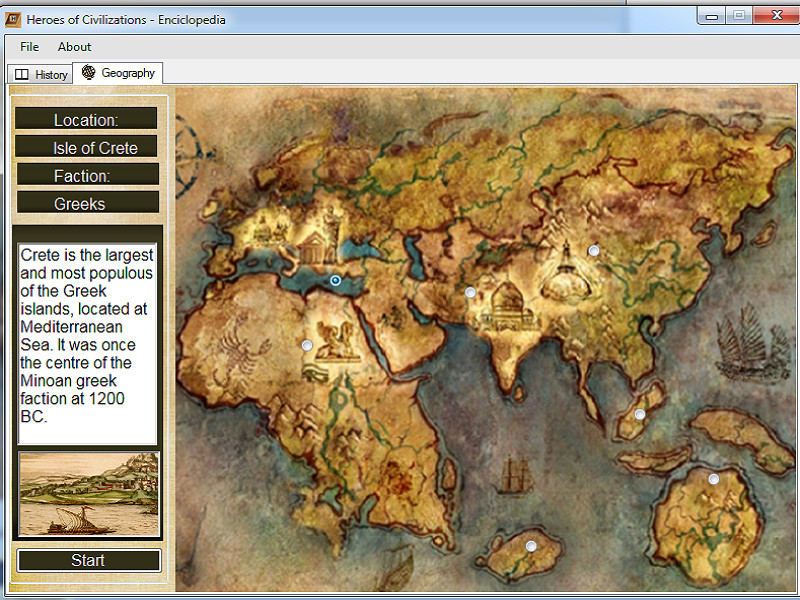Open the Geography tab

pyautogui.click(x=118, y=72)
